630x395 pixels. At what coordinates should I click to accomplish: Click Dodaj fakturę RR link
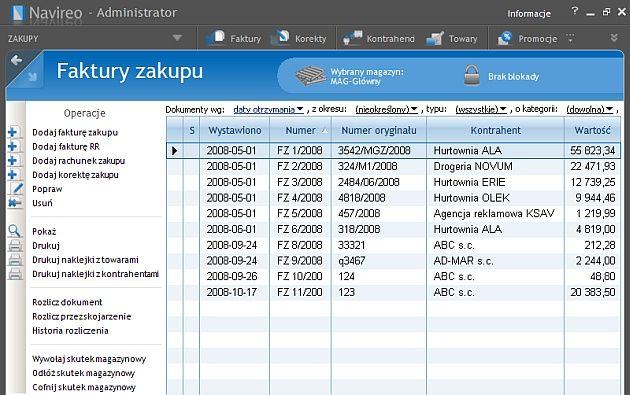[66, 146]
